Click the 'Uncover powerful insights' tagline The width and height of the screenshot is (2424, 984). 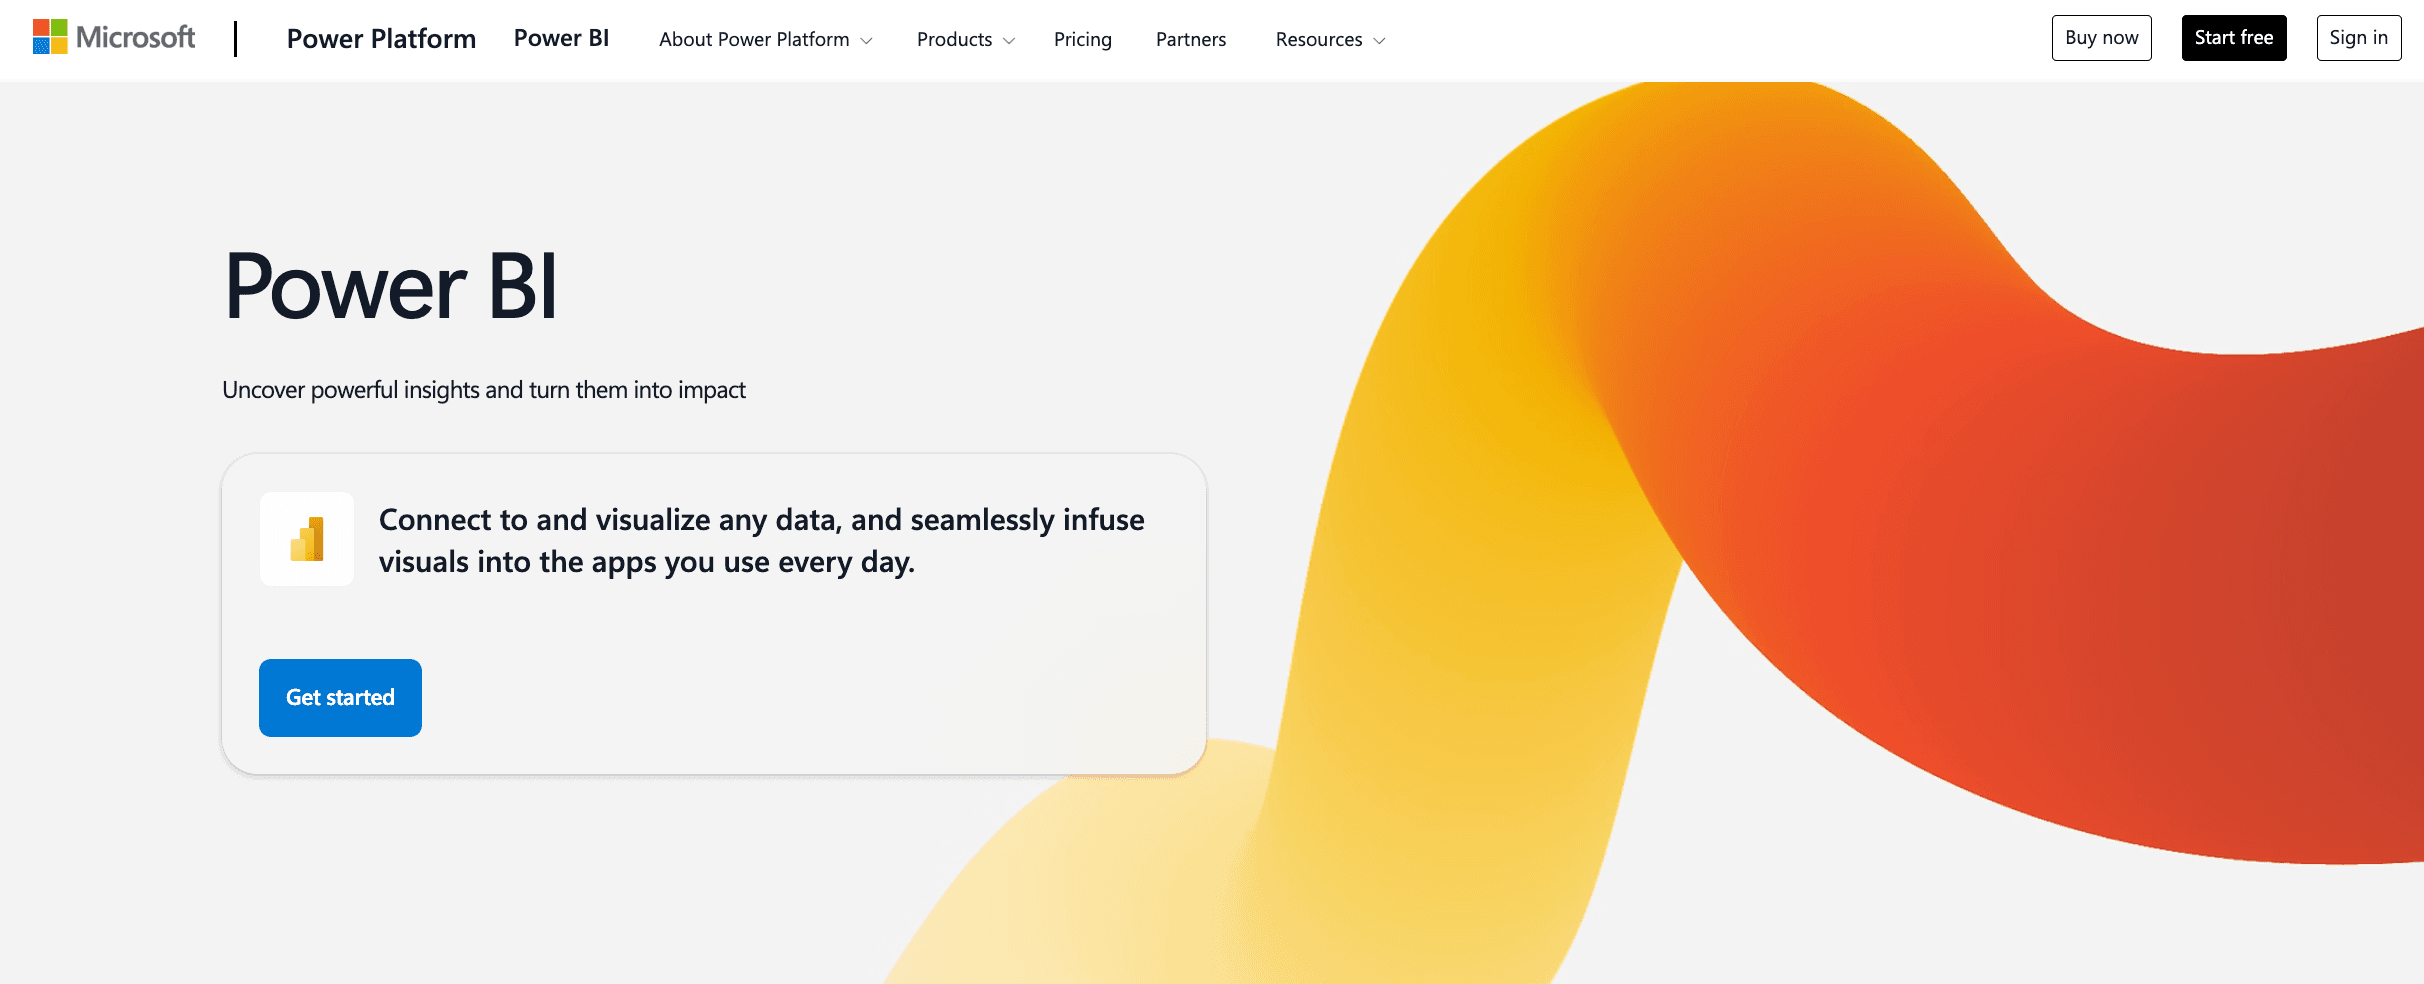(x=484, y=390)
